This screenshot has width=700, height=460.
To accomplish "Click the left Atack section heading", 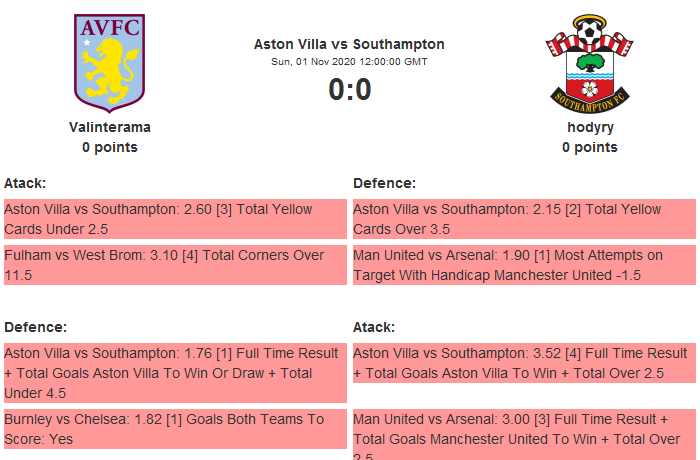I will coord(25,183).
